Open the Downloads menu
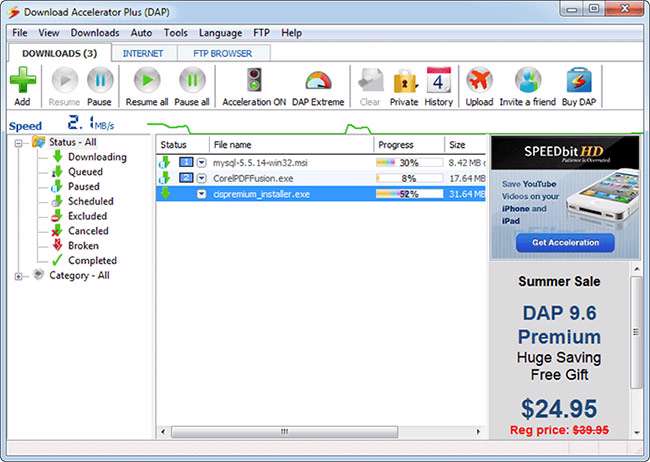 95,33
